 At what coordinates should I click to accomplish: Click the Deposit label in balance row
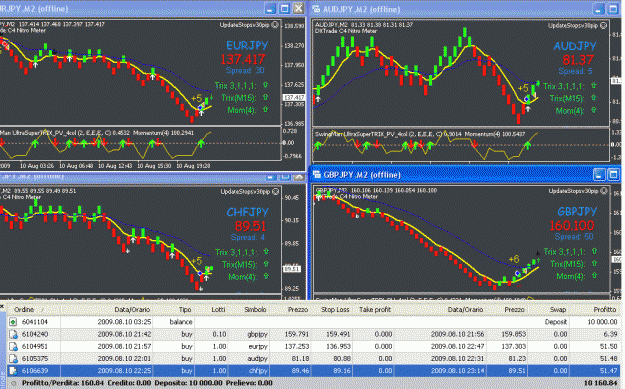coord(556,322)
